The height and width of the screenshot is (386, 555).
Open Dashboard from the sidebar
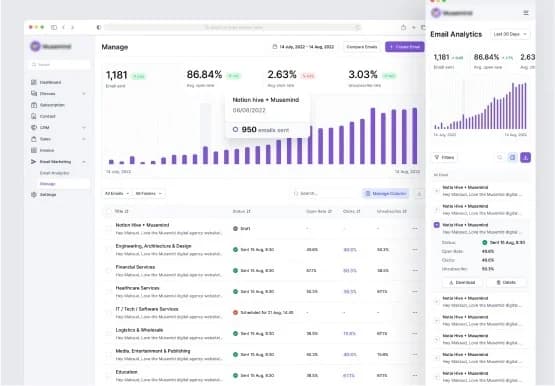(x=50, y=82)
